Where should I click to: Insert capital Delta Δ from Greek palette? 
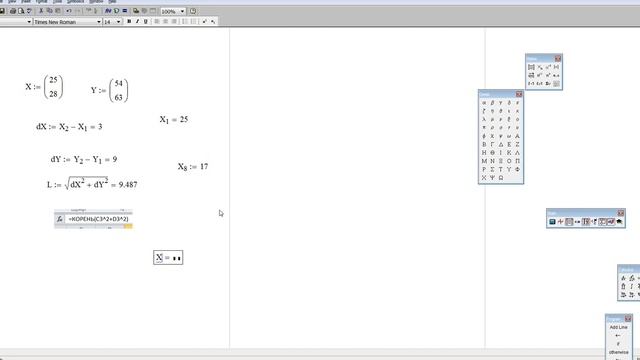501,144
